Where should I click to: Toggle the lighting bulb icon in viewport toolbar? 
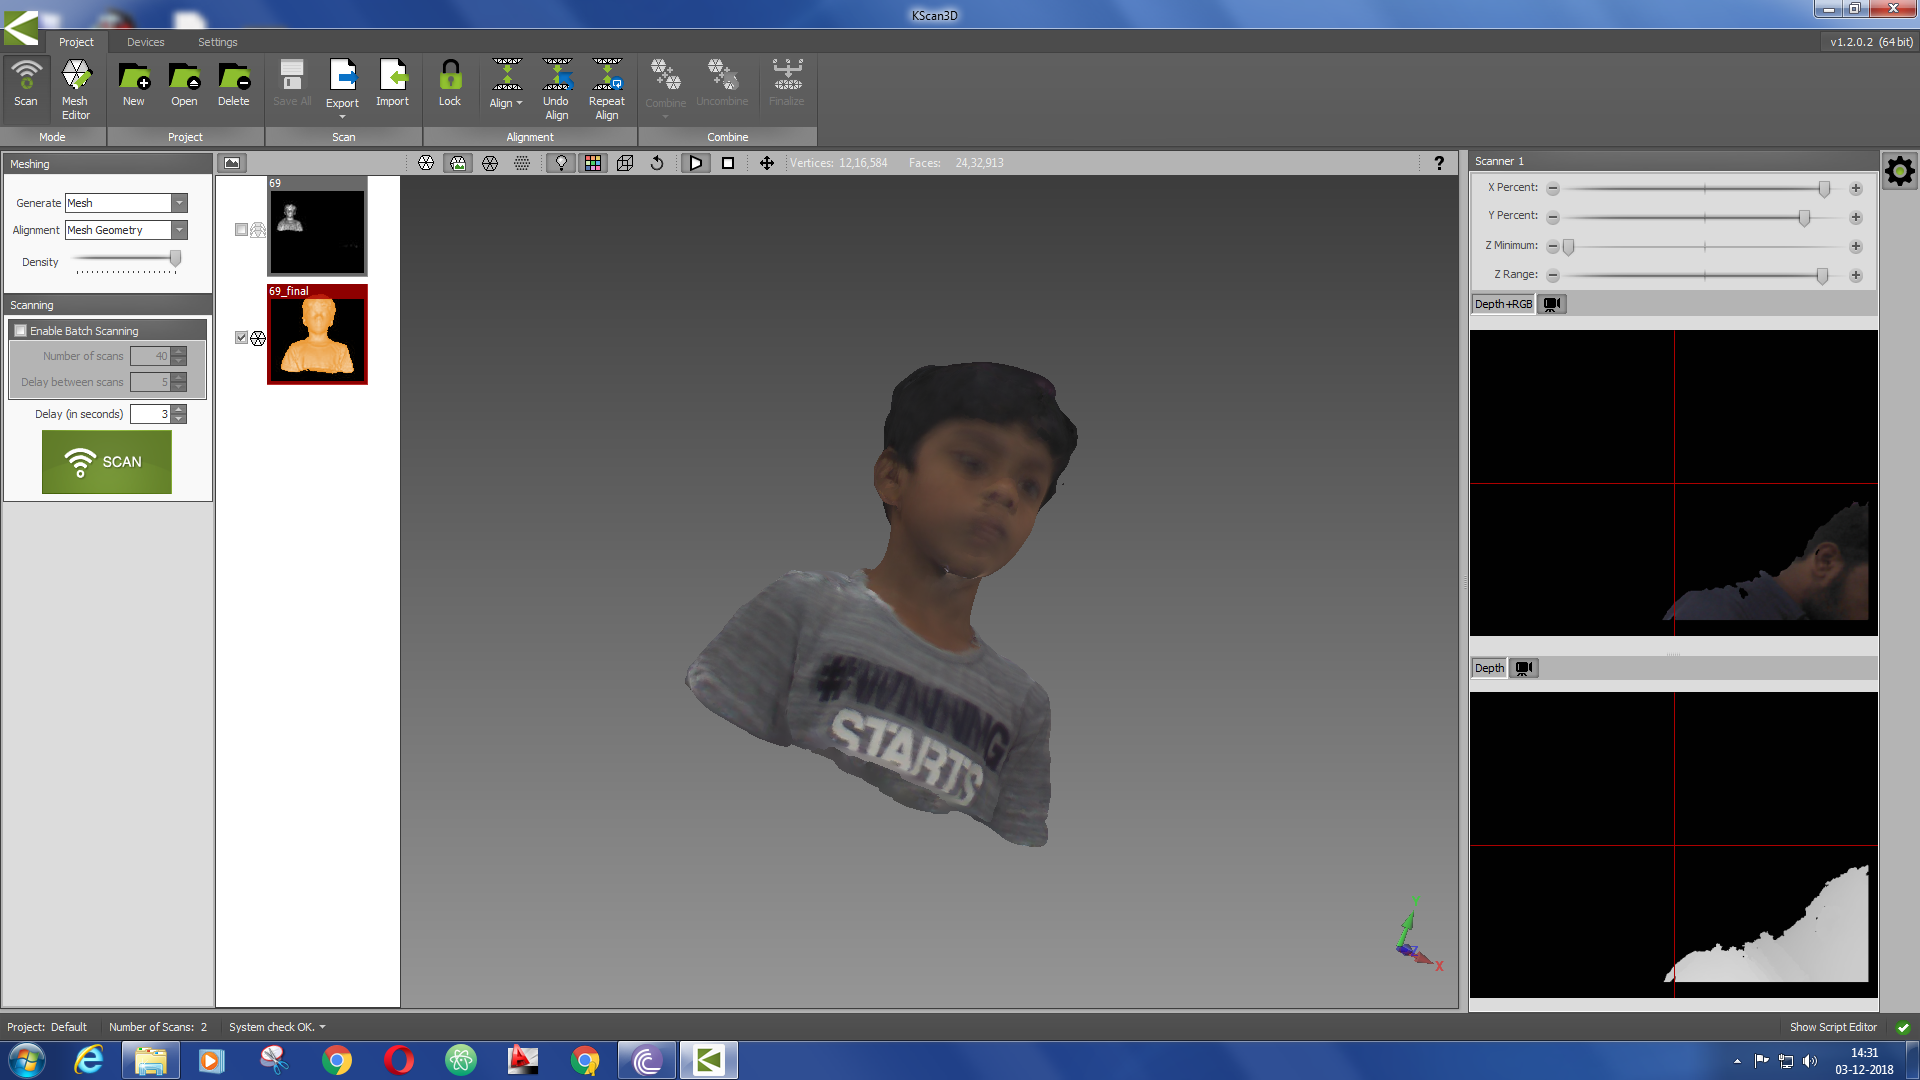[x=561, y=163]
